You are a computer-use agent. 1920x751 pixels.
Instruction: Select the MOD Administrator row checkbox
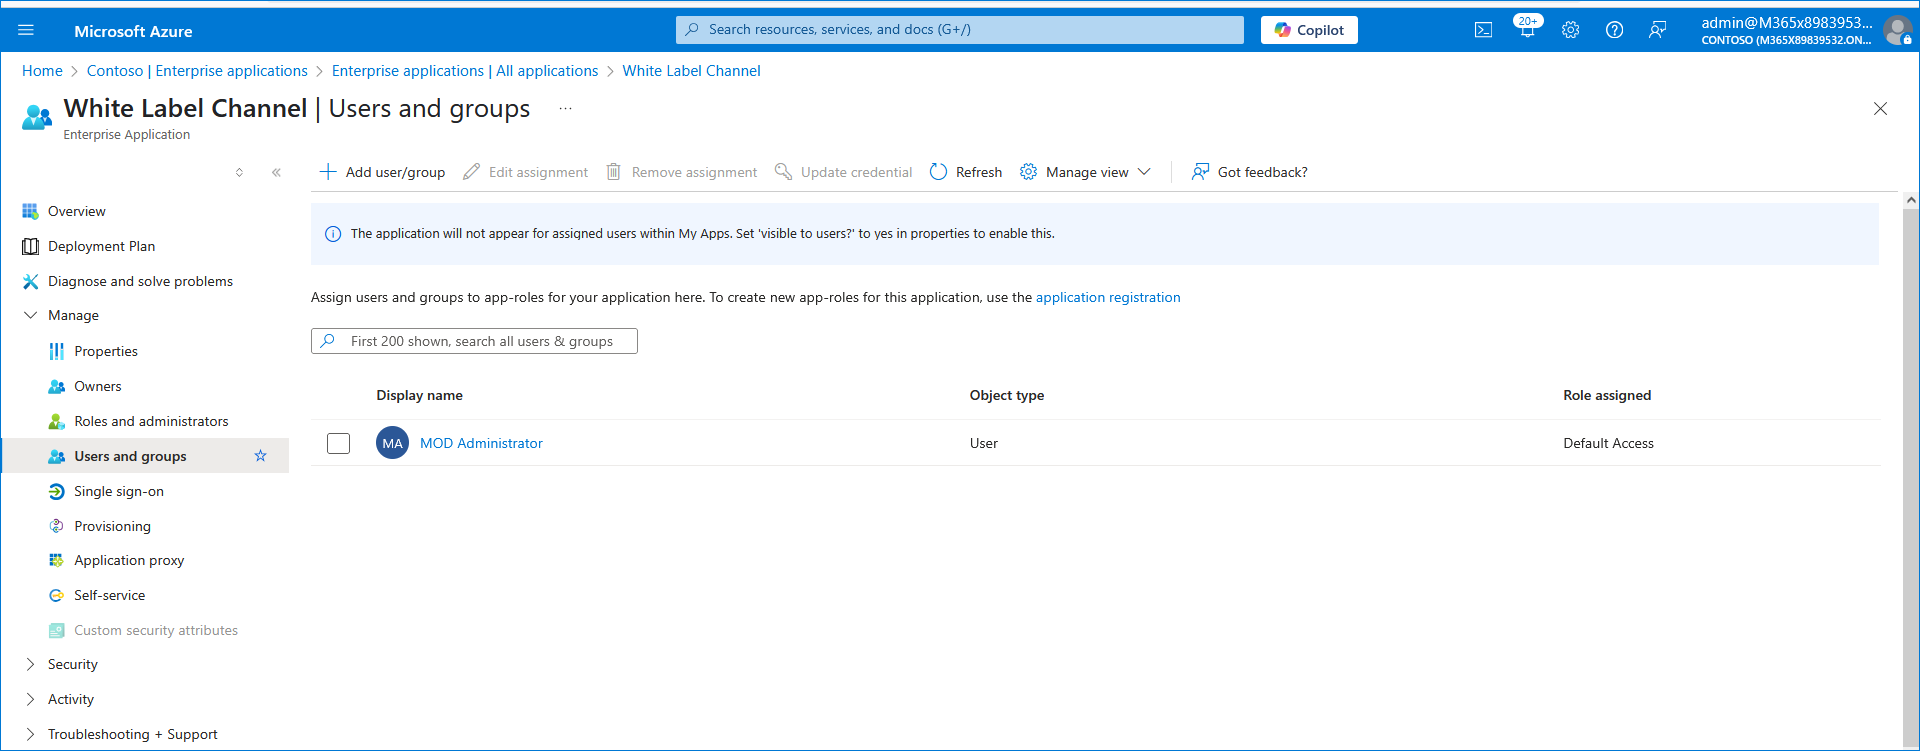tap(338, 443)
